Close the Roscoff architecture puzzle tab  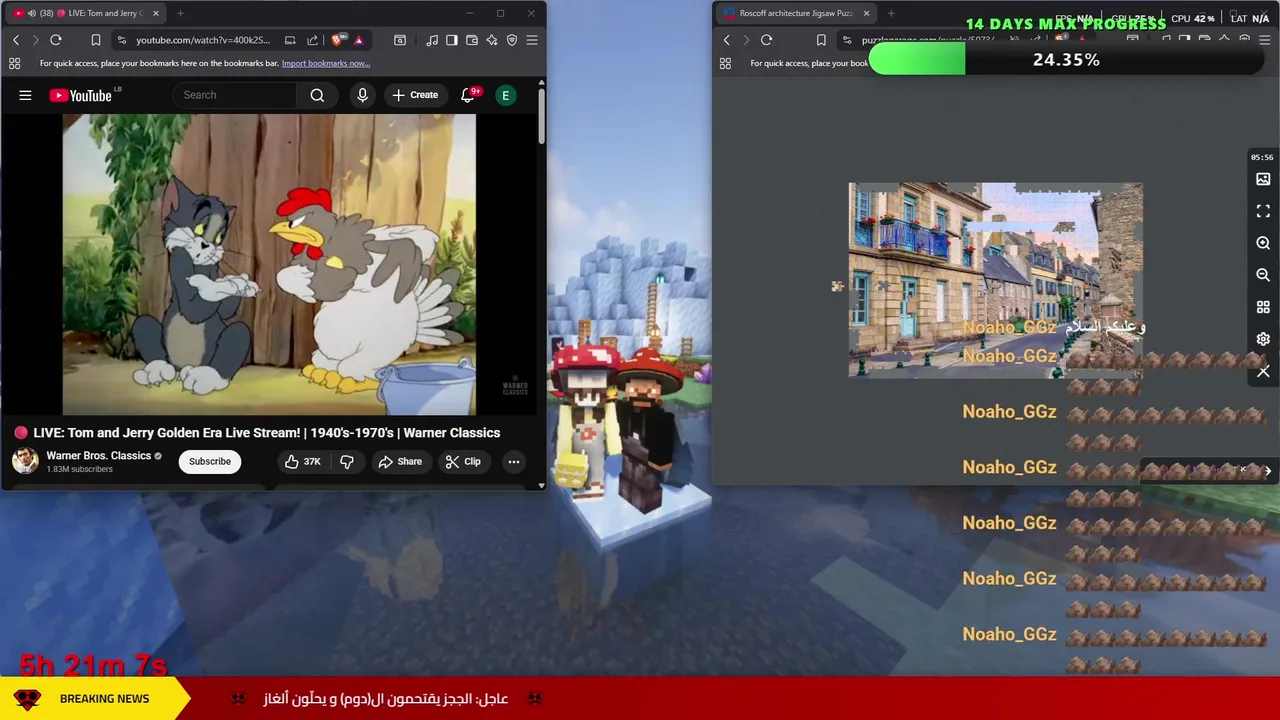[x=866, y=13]
